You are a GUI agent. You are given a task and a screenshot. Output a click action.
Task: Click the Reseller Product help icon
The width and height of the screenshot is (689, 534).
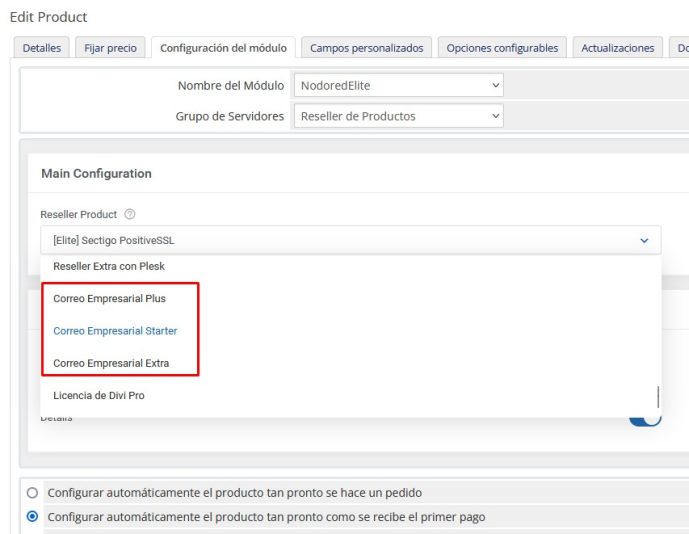130,215
